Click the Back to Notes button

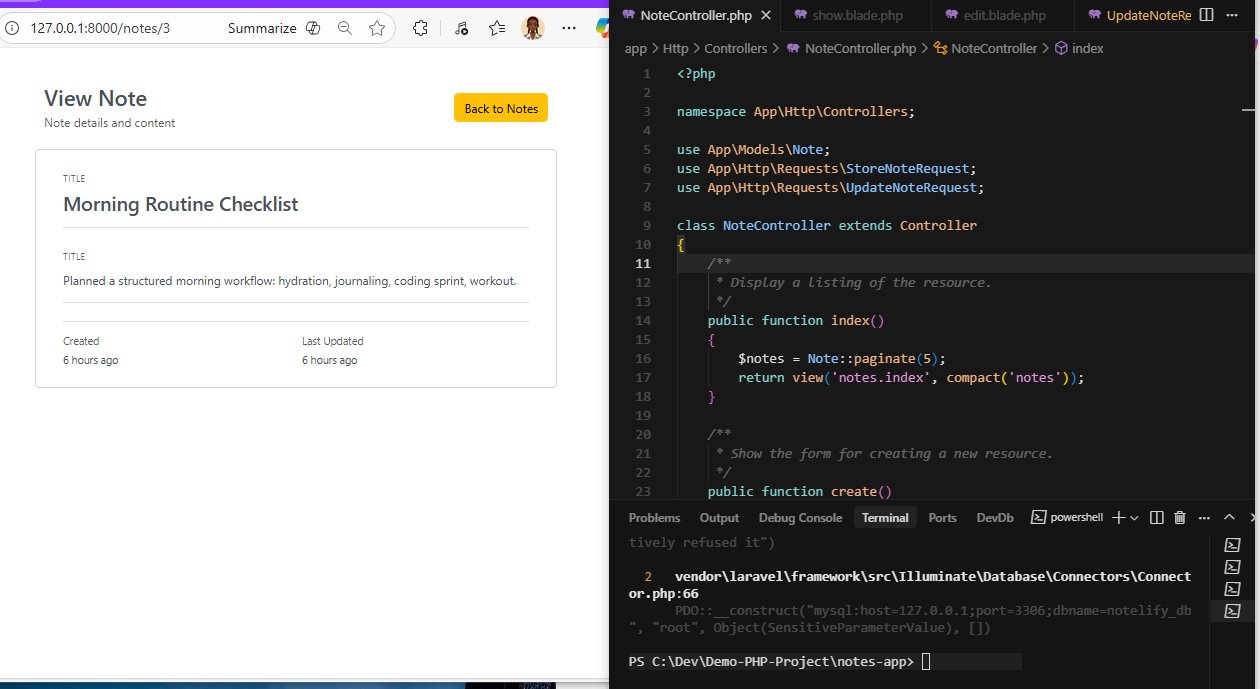500,108
